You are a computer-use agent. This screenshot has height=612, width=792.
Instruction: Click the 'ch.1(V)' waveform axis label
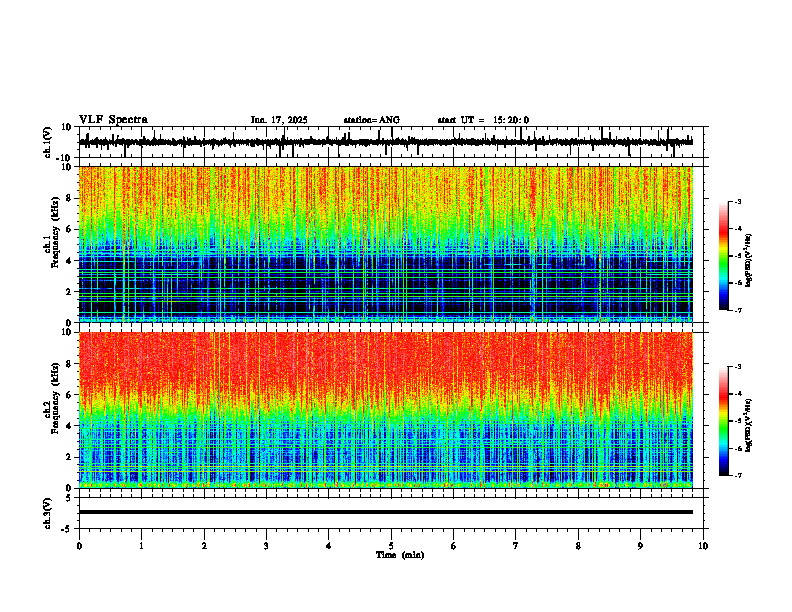pos(47,142)
